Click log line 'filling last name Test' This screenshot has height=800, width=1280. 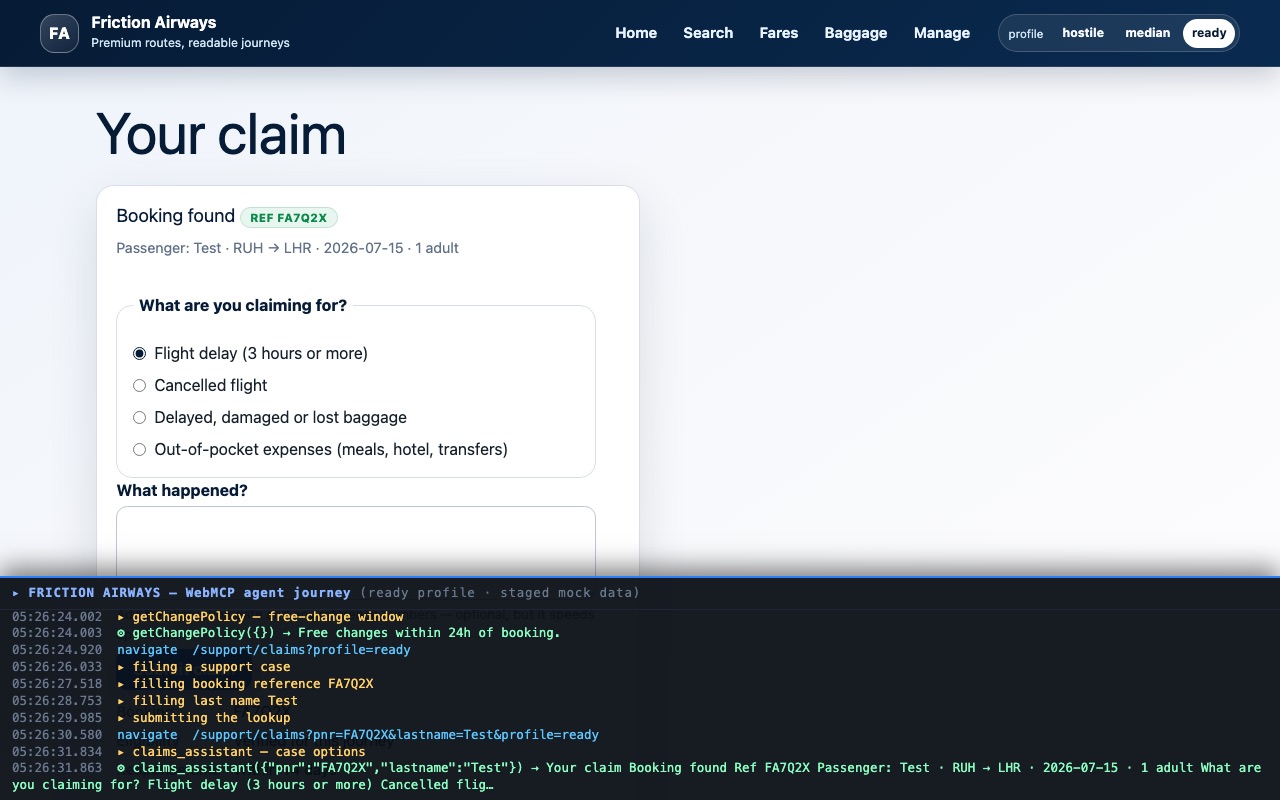208,701
